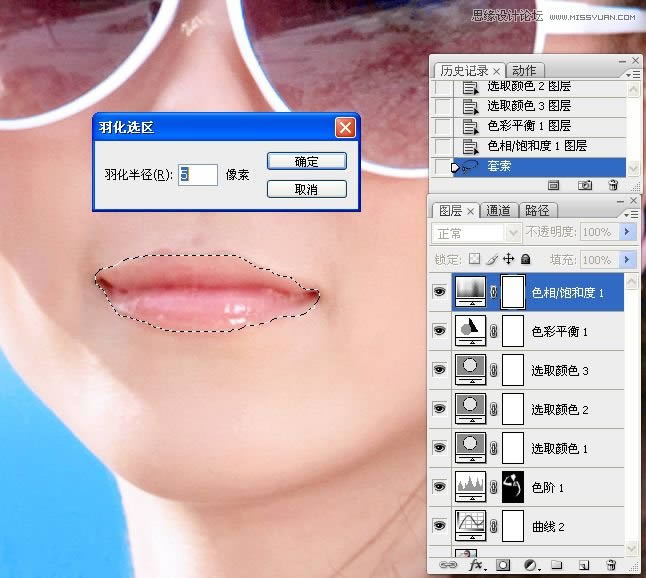This screenshot has height=578, width=646.
Task: Set history brush source for 色相/饱和度 1 图层
Action: (x=443, y=146)
